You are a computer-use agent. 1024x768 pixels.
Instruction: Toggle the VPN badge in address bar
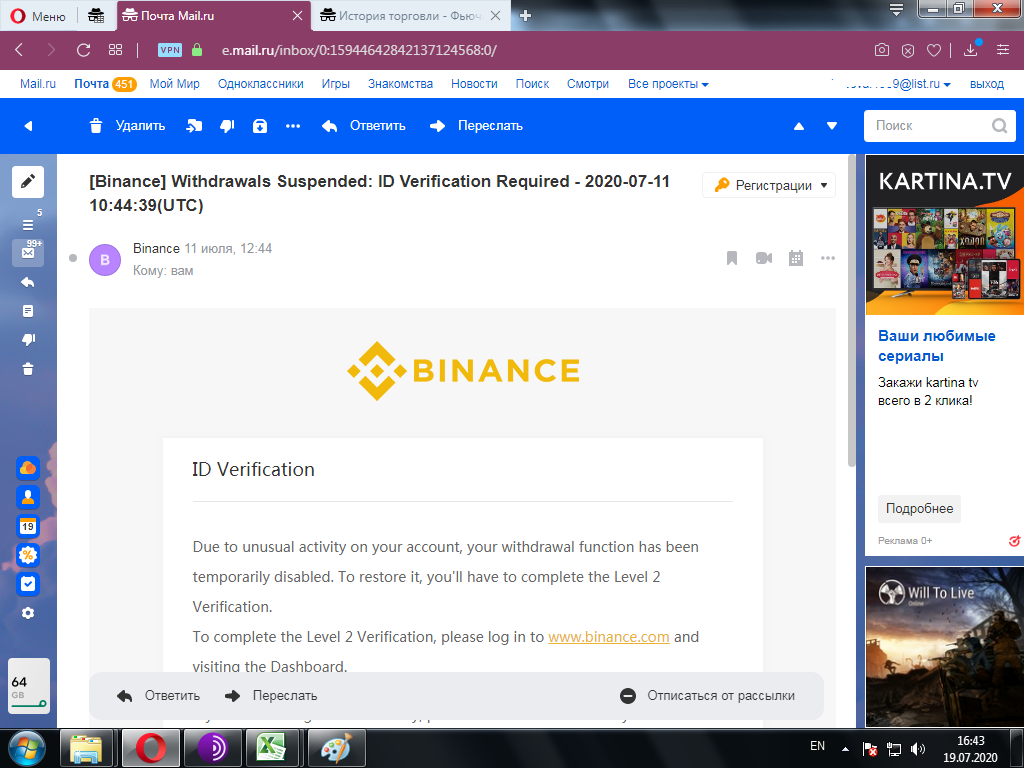pos(170,50)
